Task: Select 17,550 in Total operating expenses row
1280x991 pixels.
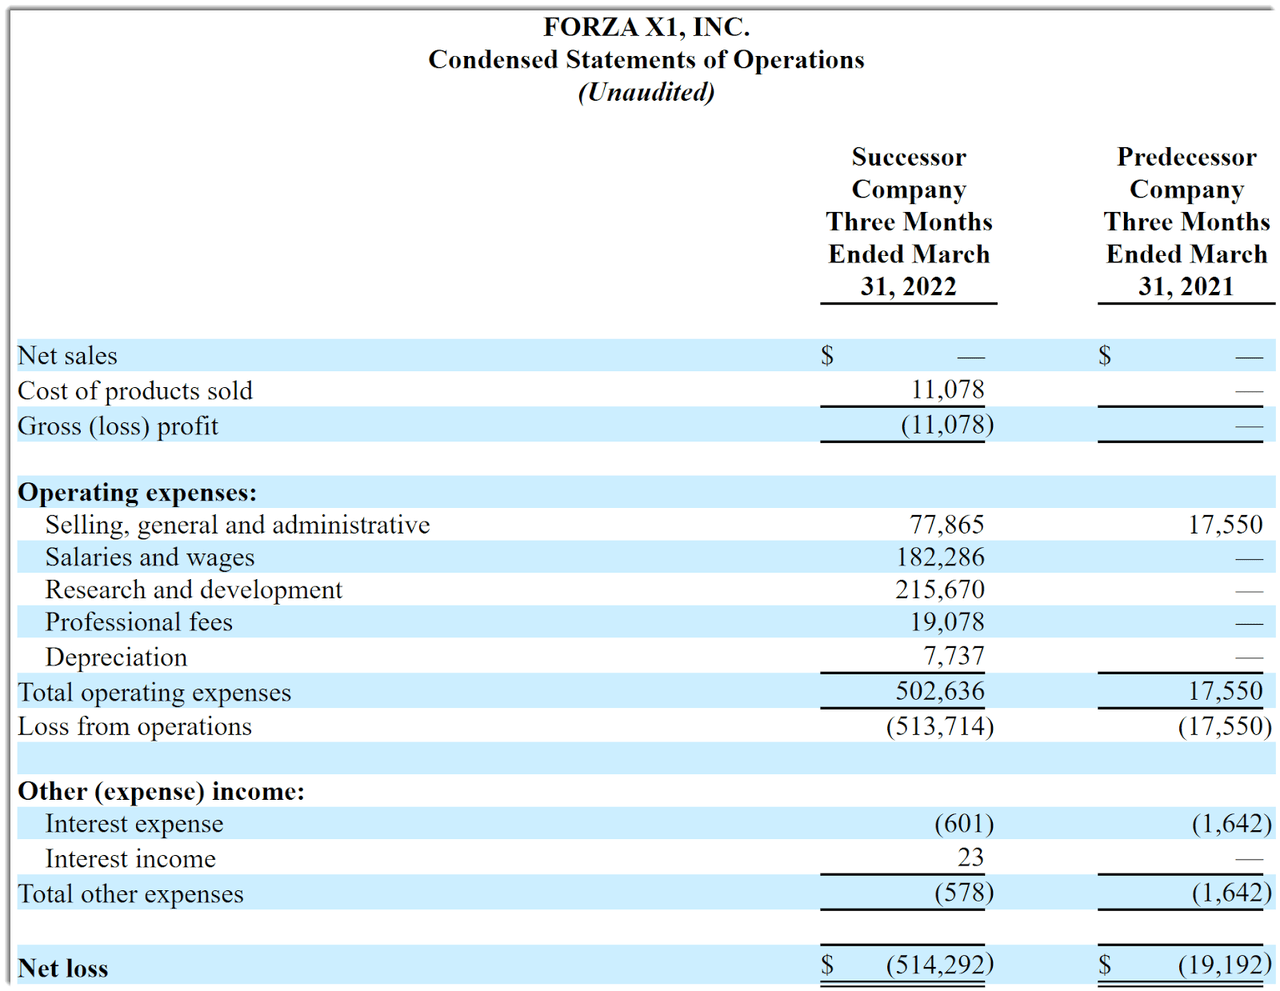Action: tap(1225, 691)
